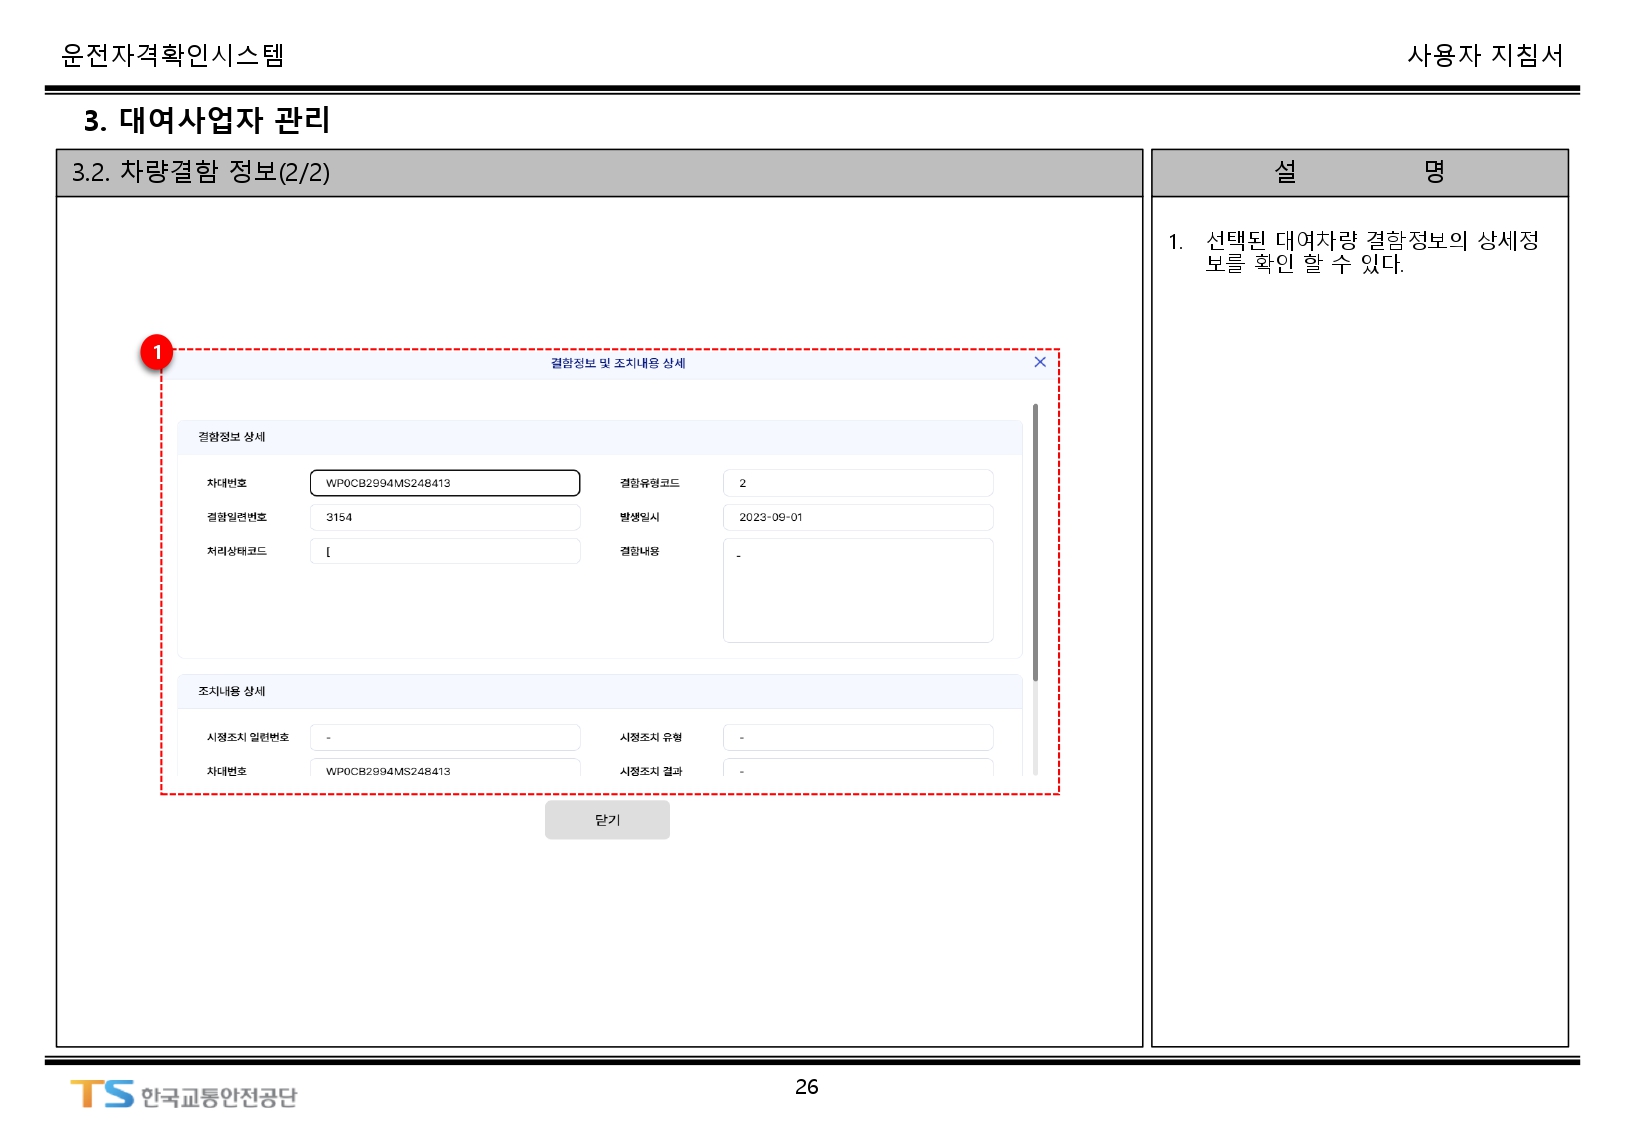The image size is (1625, 1125).
Task: Click the TS 한국교통안전공단 logo
Action: [x=184, y=1095]
